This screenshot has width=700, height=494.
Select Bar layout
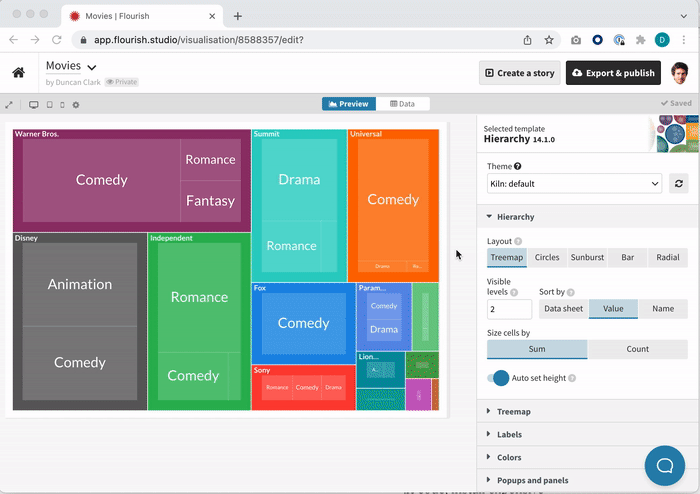627,257
